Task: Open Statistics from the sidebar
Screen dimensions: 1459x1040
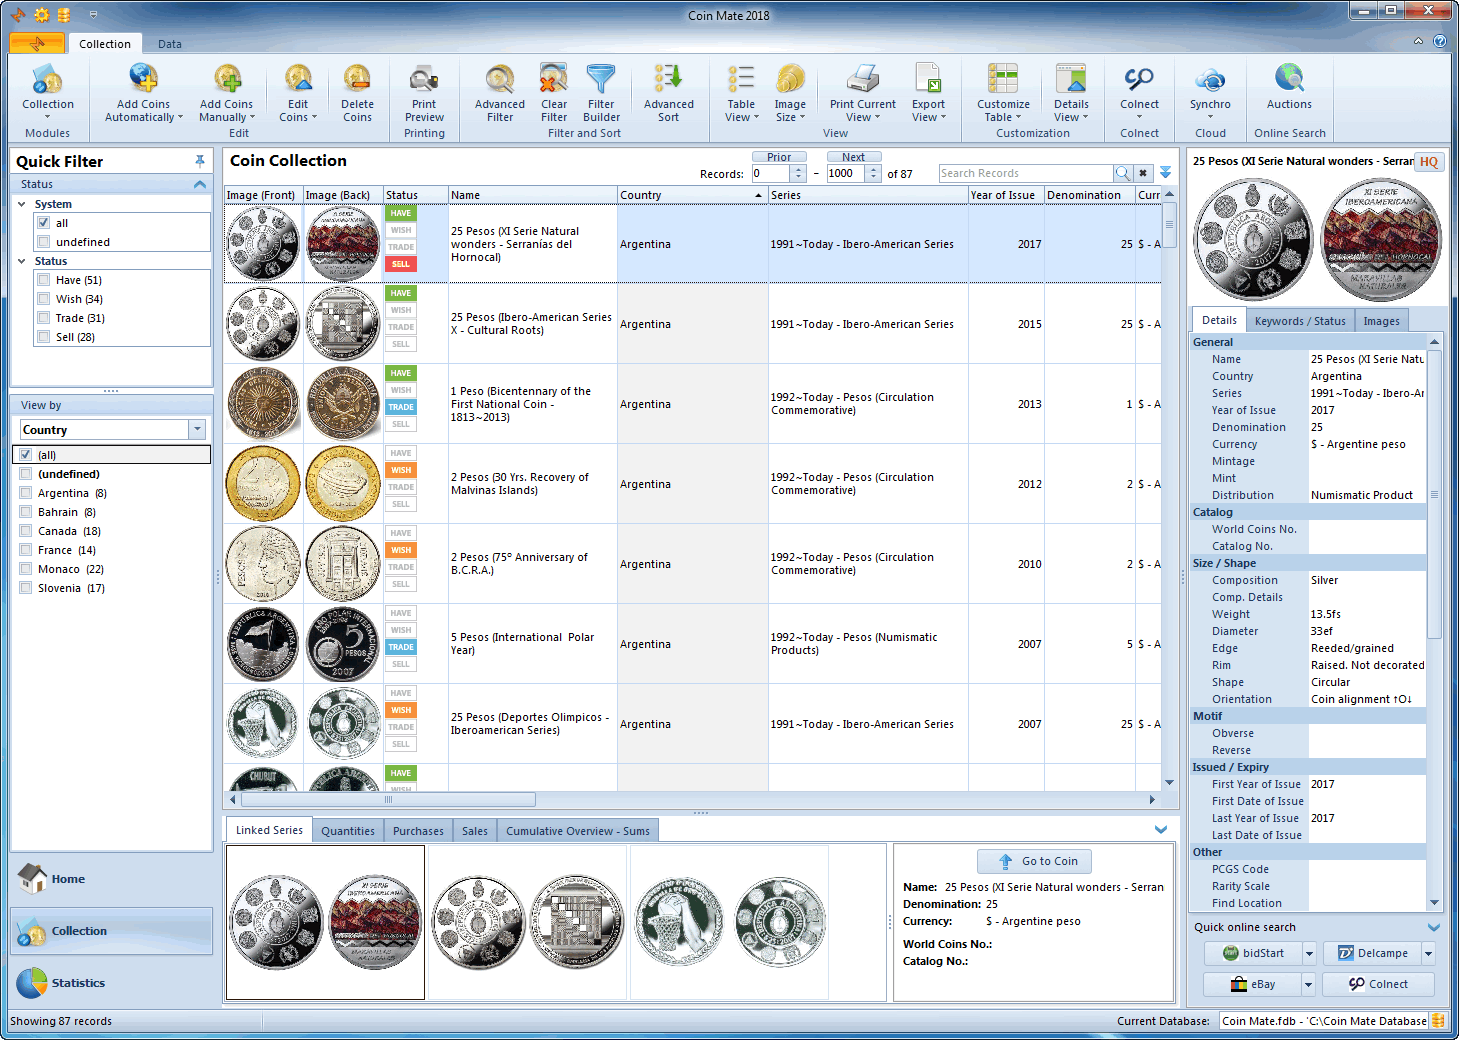Action: [x=78, y=983]
